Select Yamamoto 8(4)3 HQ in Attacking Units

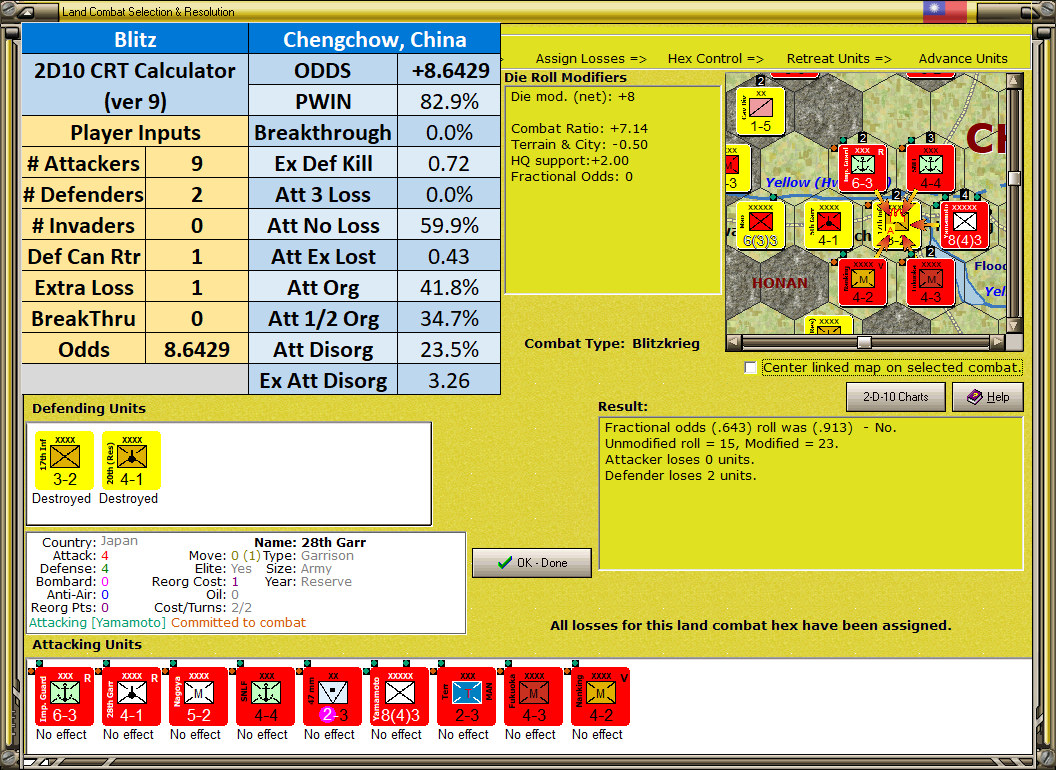click(399, 697)
